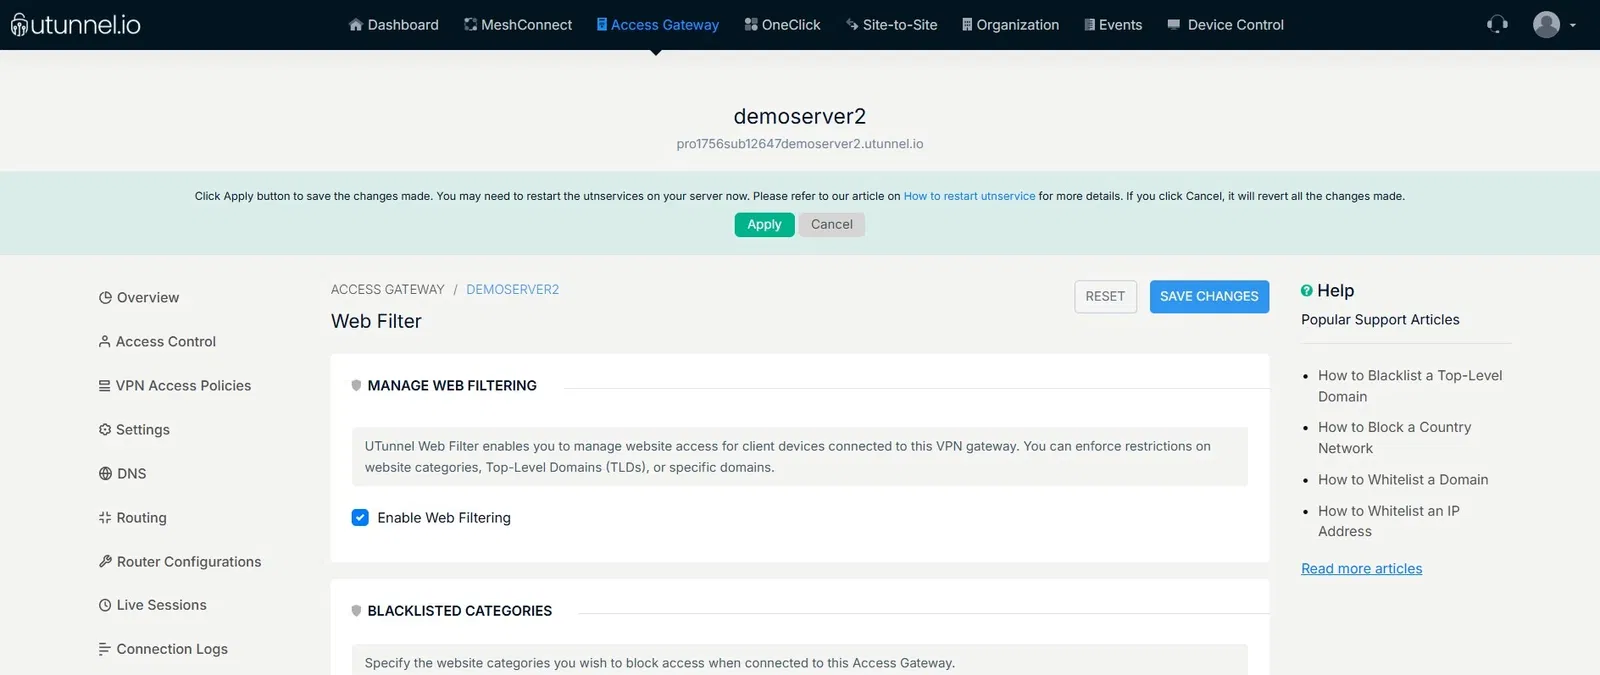
Task: Click the Organization building icon
Action: [967, 25]
